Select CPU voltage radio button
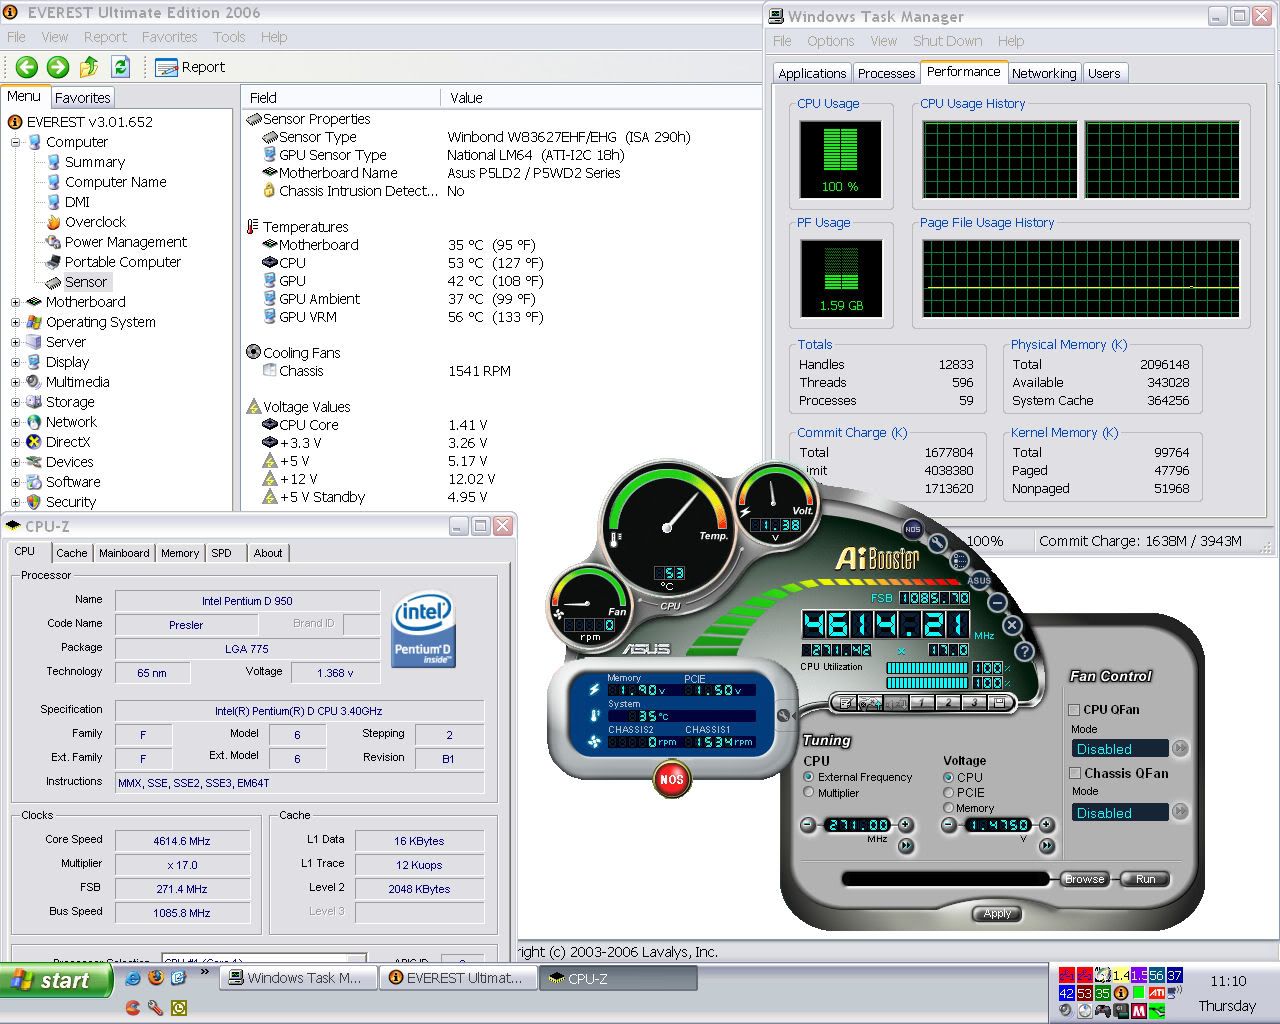The image size is (1280, 1024). [948, 777]
